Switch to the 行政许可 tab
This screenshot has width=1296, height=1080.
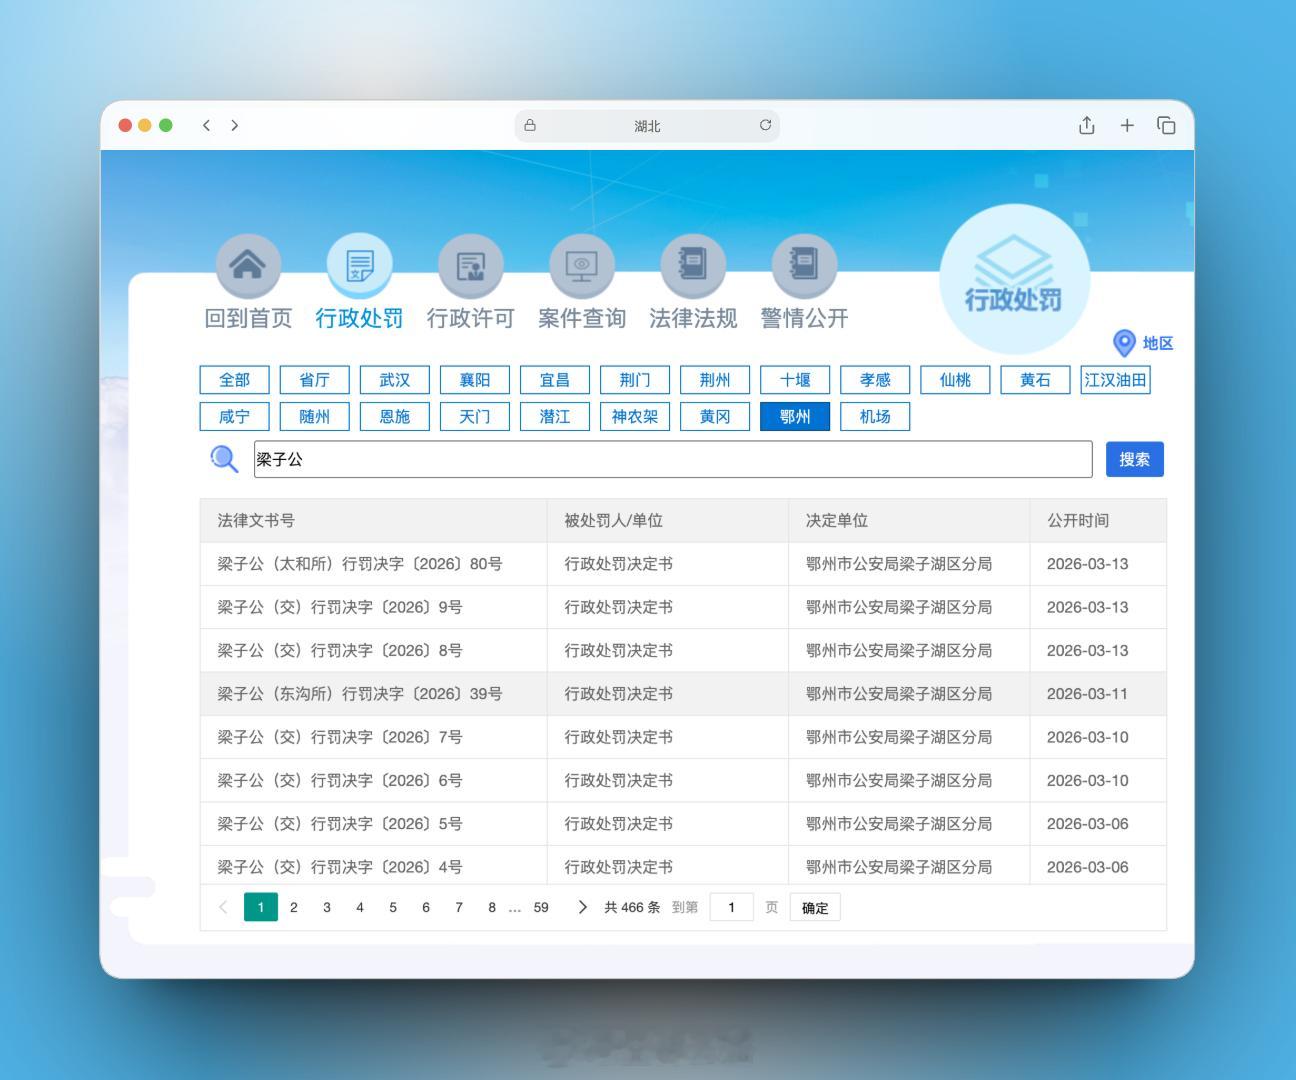pyautogui.click(x=470, y=318)
